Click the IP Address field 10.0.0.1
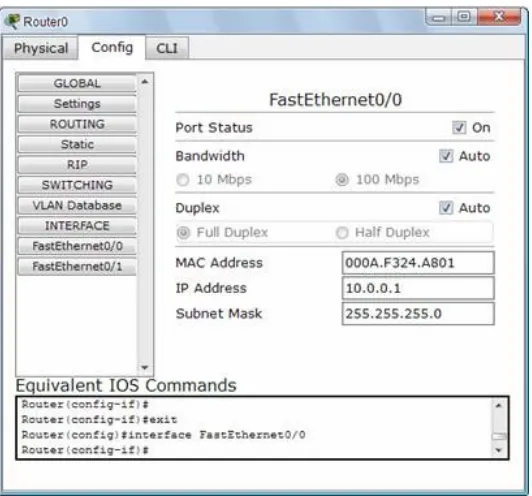532x496 pixels. pyautogui.click(x=418, y=288)
